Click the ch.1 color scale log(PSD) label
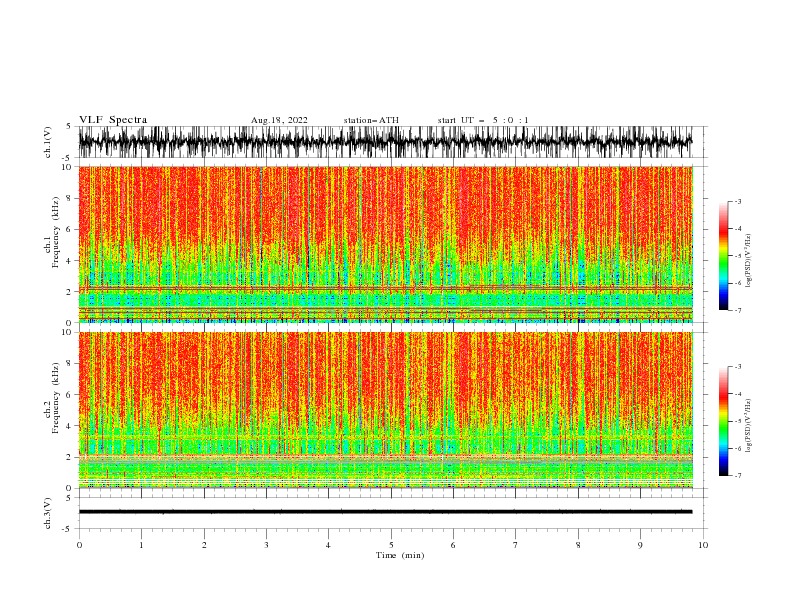Screen dimensions: 792x612 748,261
